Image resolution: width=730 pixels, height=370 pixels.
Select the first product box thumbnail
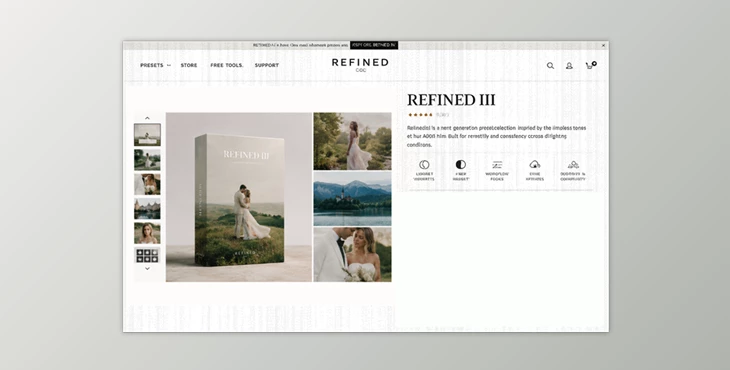(x=147, y=135)
